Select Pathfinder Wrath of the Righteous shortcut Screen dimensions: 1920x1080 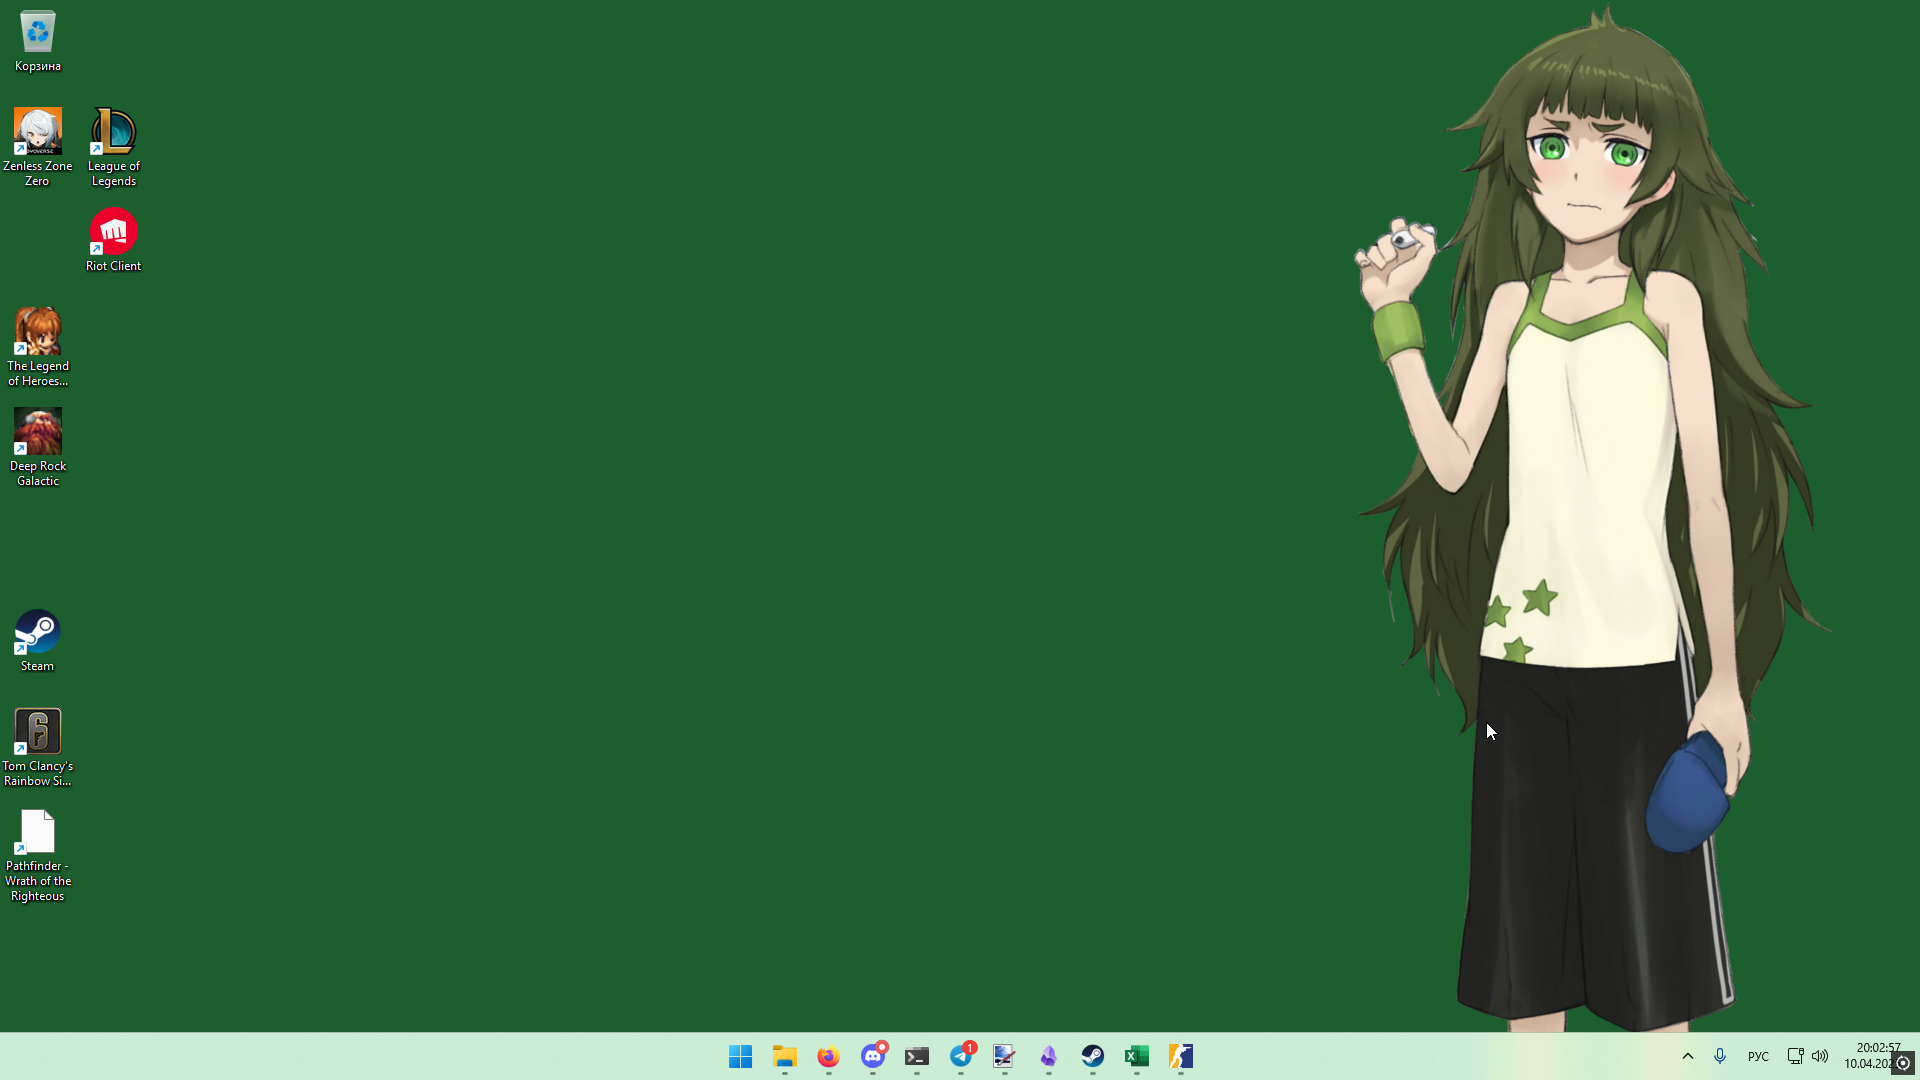38,855
